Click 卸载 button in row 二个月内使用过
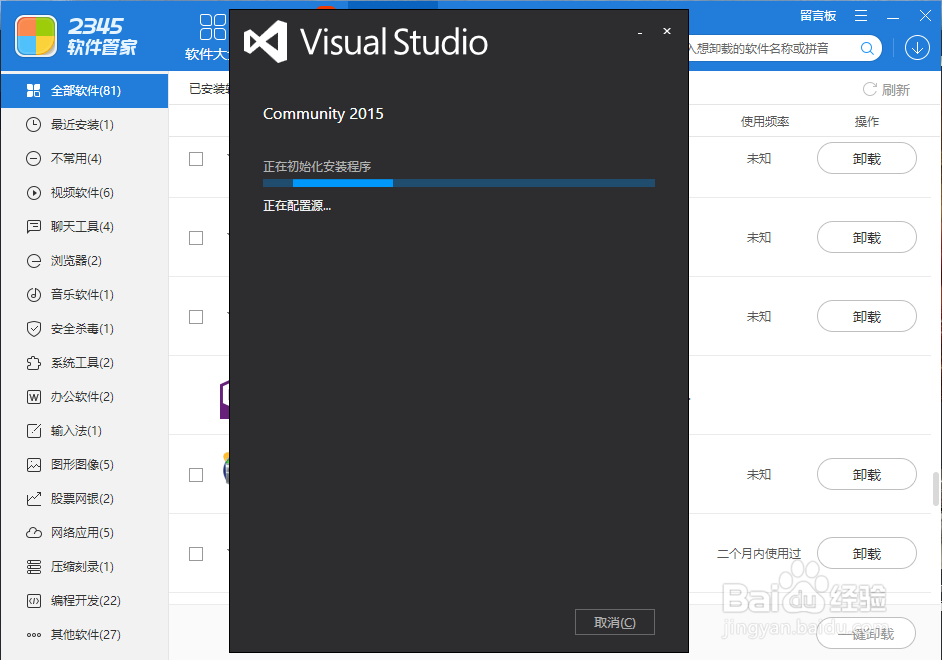This screenshot has width=942, height=660. click(866, 554)
